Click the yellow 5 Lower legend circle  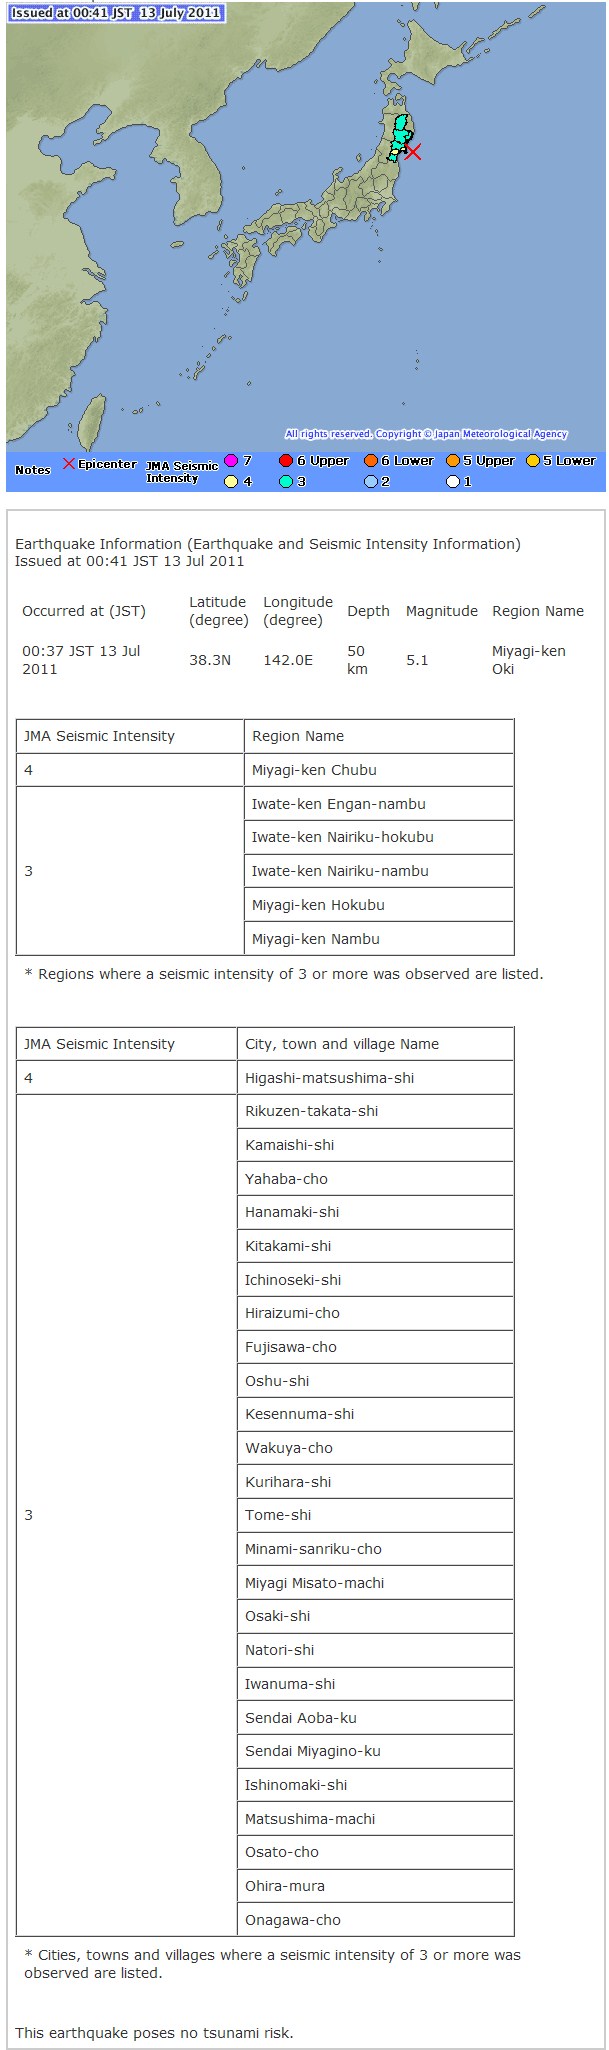click(533, 461)
